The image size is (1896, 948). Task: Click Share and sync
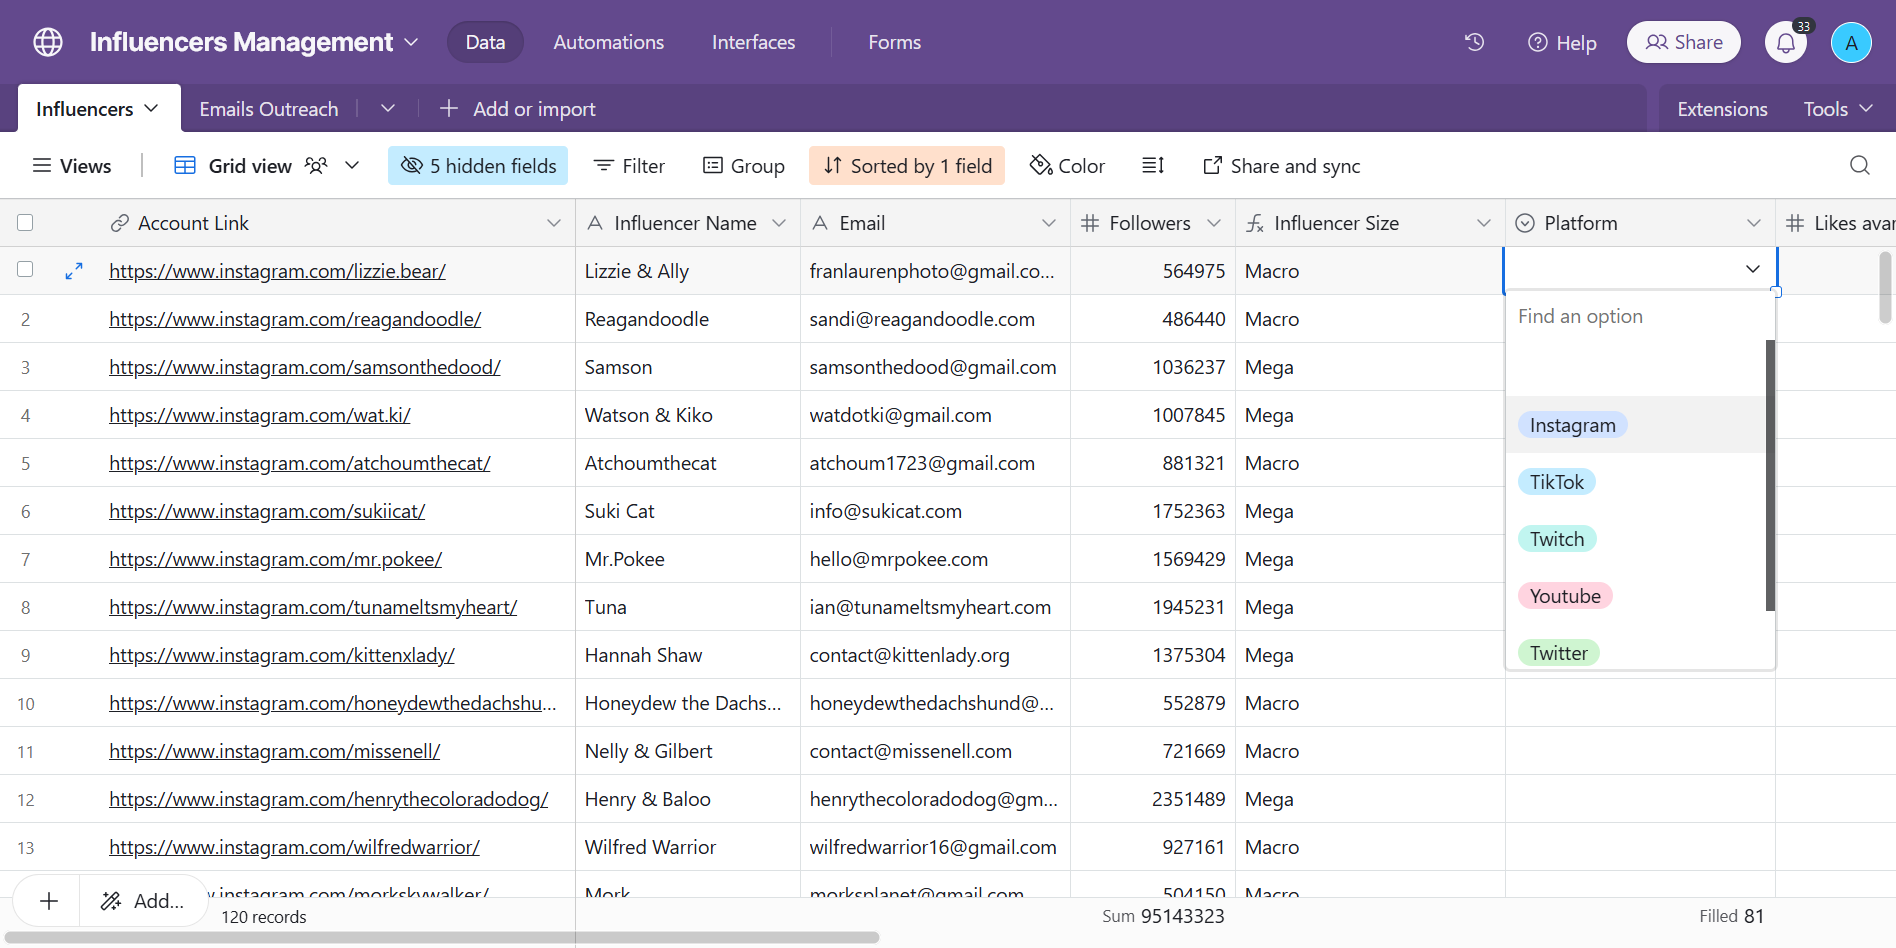(x=1281, y=166)
